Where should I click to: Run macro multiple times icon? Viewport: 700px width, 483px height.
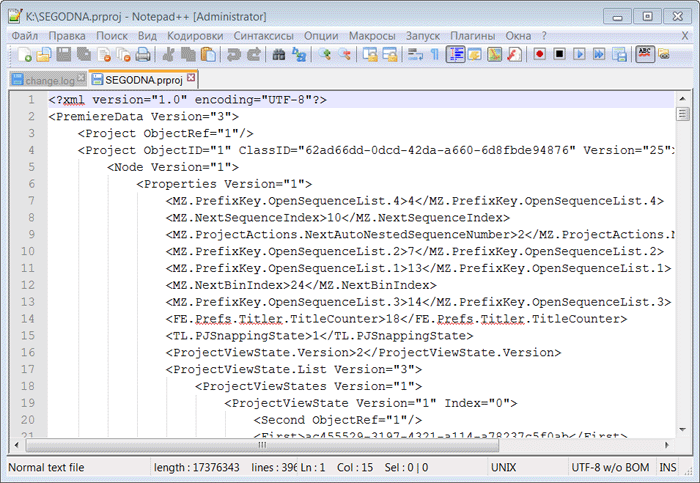(x=599, y=54)
